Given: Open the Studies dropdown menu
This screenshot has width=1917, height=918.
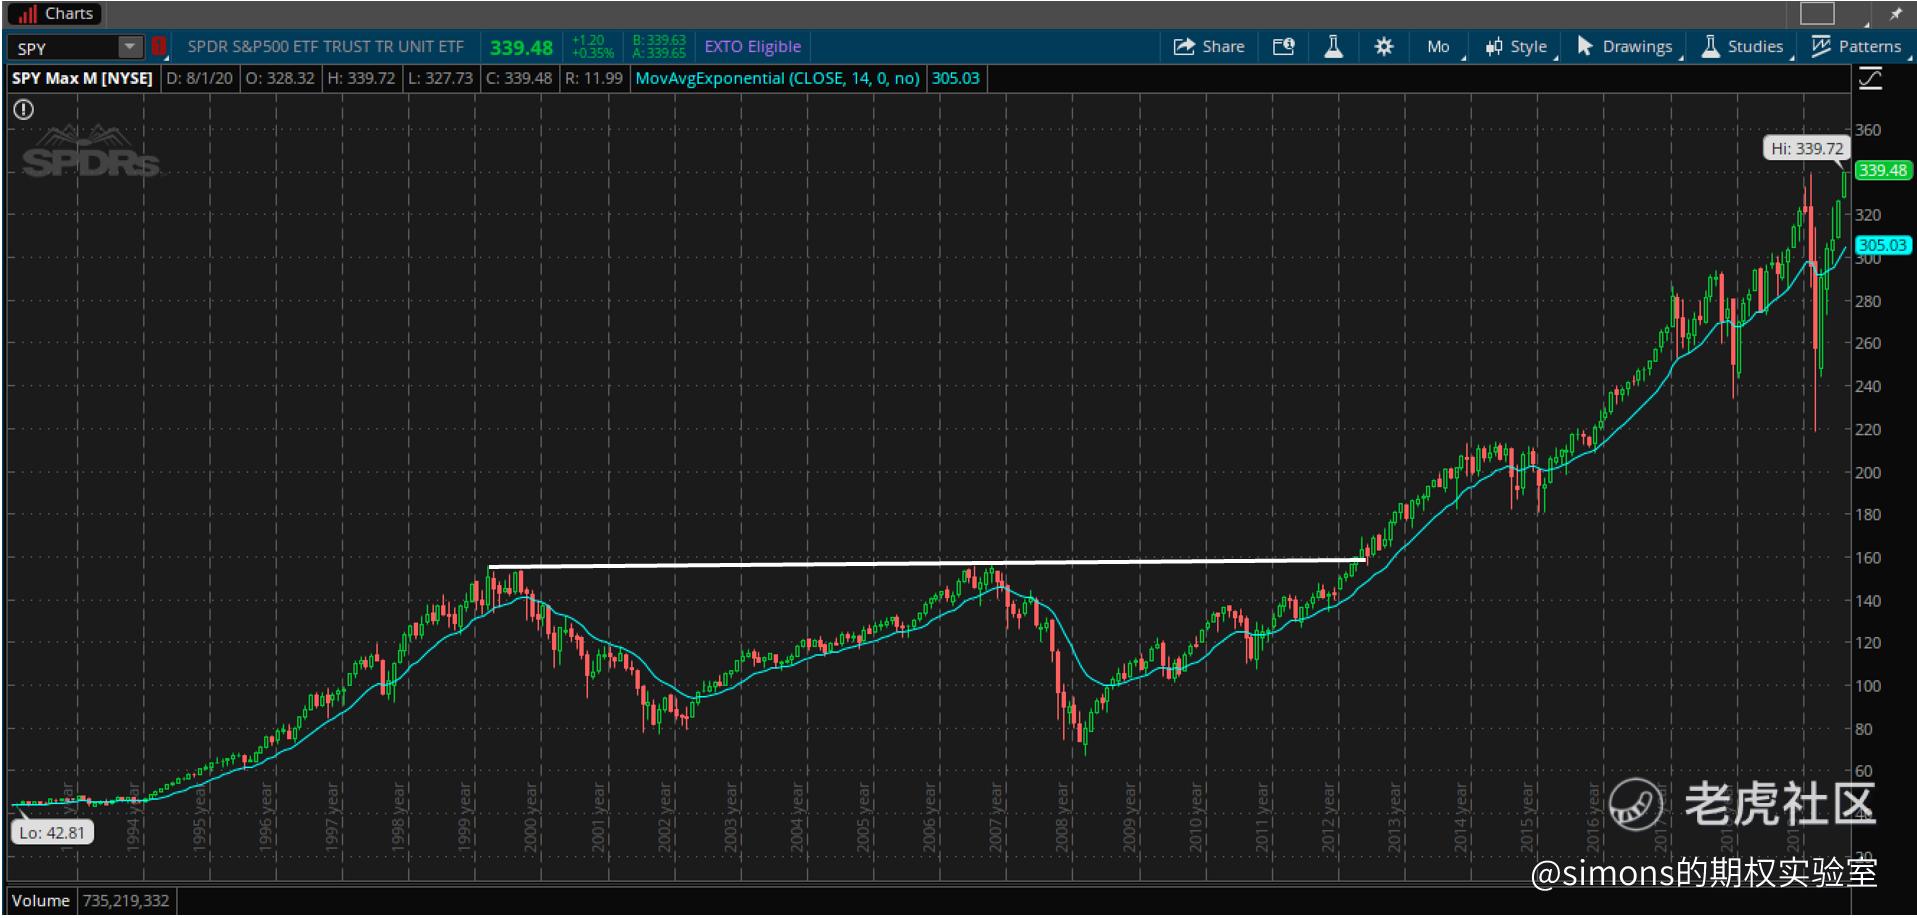Looking at the screenshot, I should [x=1743, y=46].
